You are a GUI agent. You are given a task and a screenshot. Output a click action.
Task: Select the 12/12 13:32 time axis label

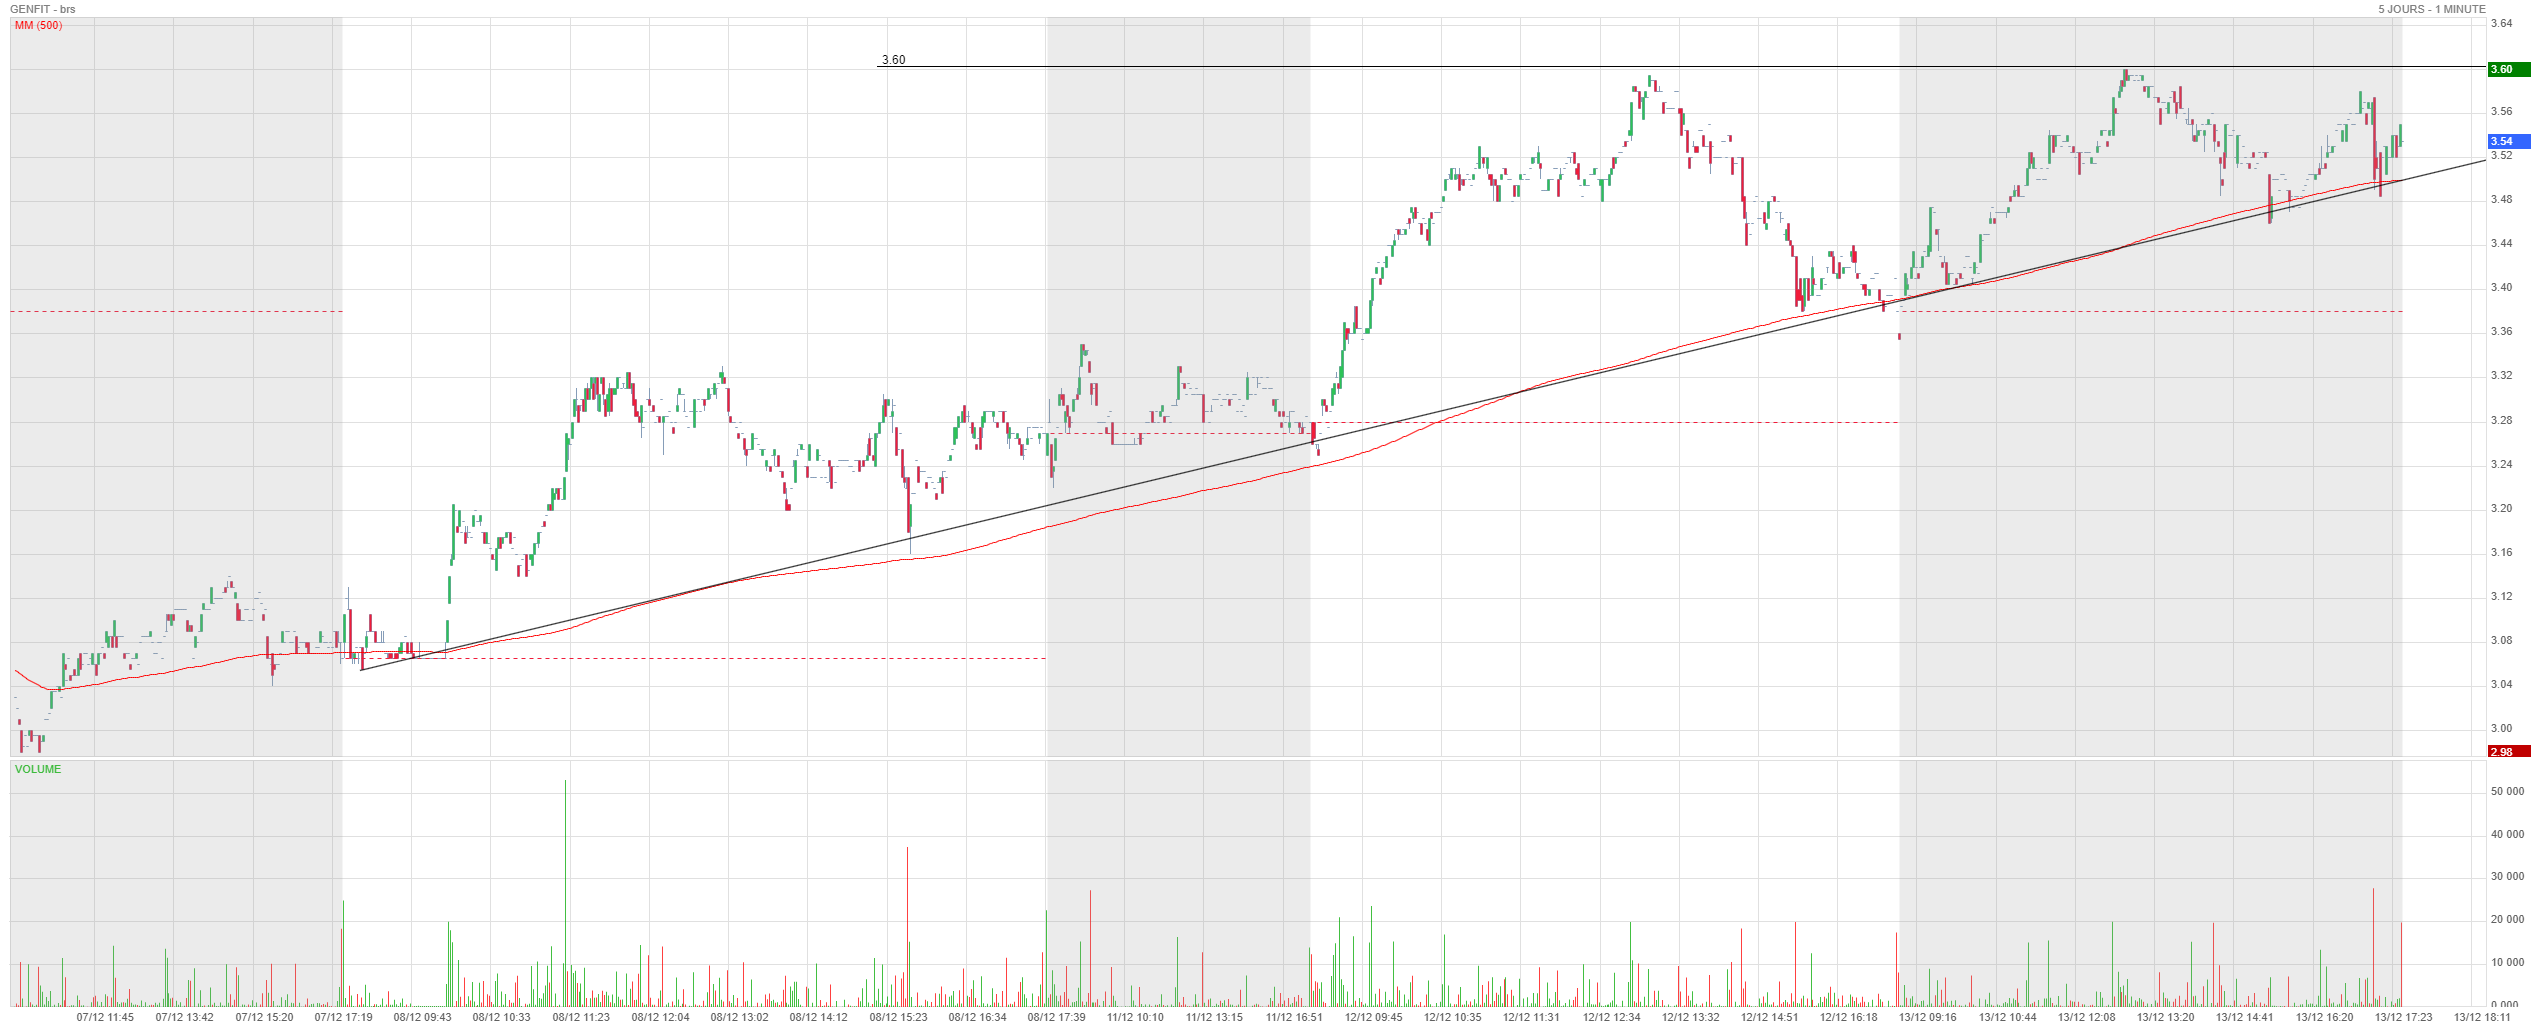tap(1690, 1017)
